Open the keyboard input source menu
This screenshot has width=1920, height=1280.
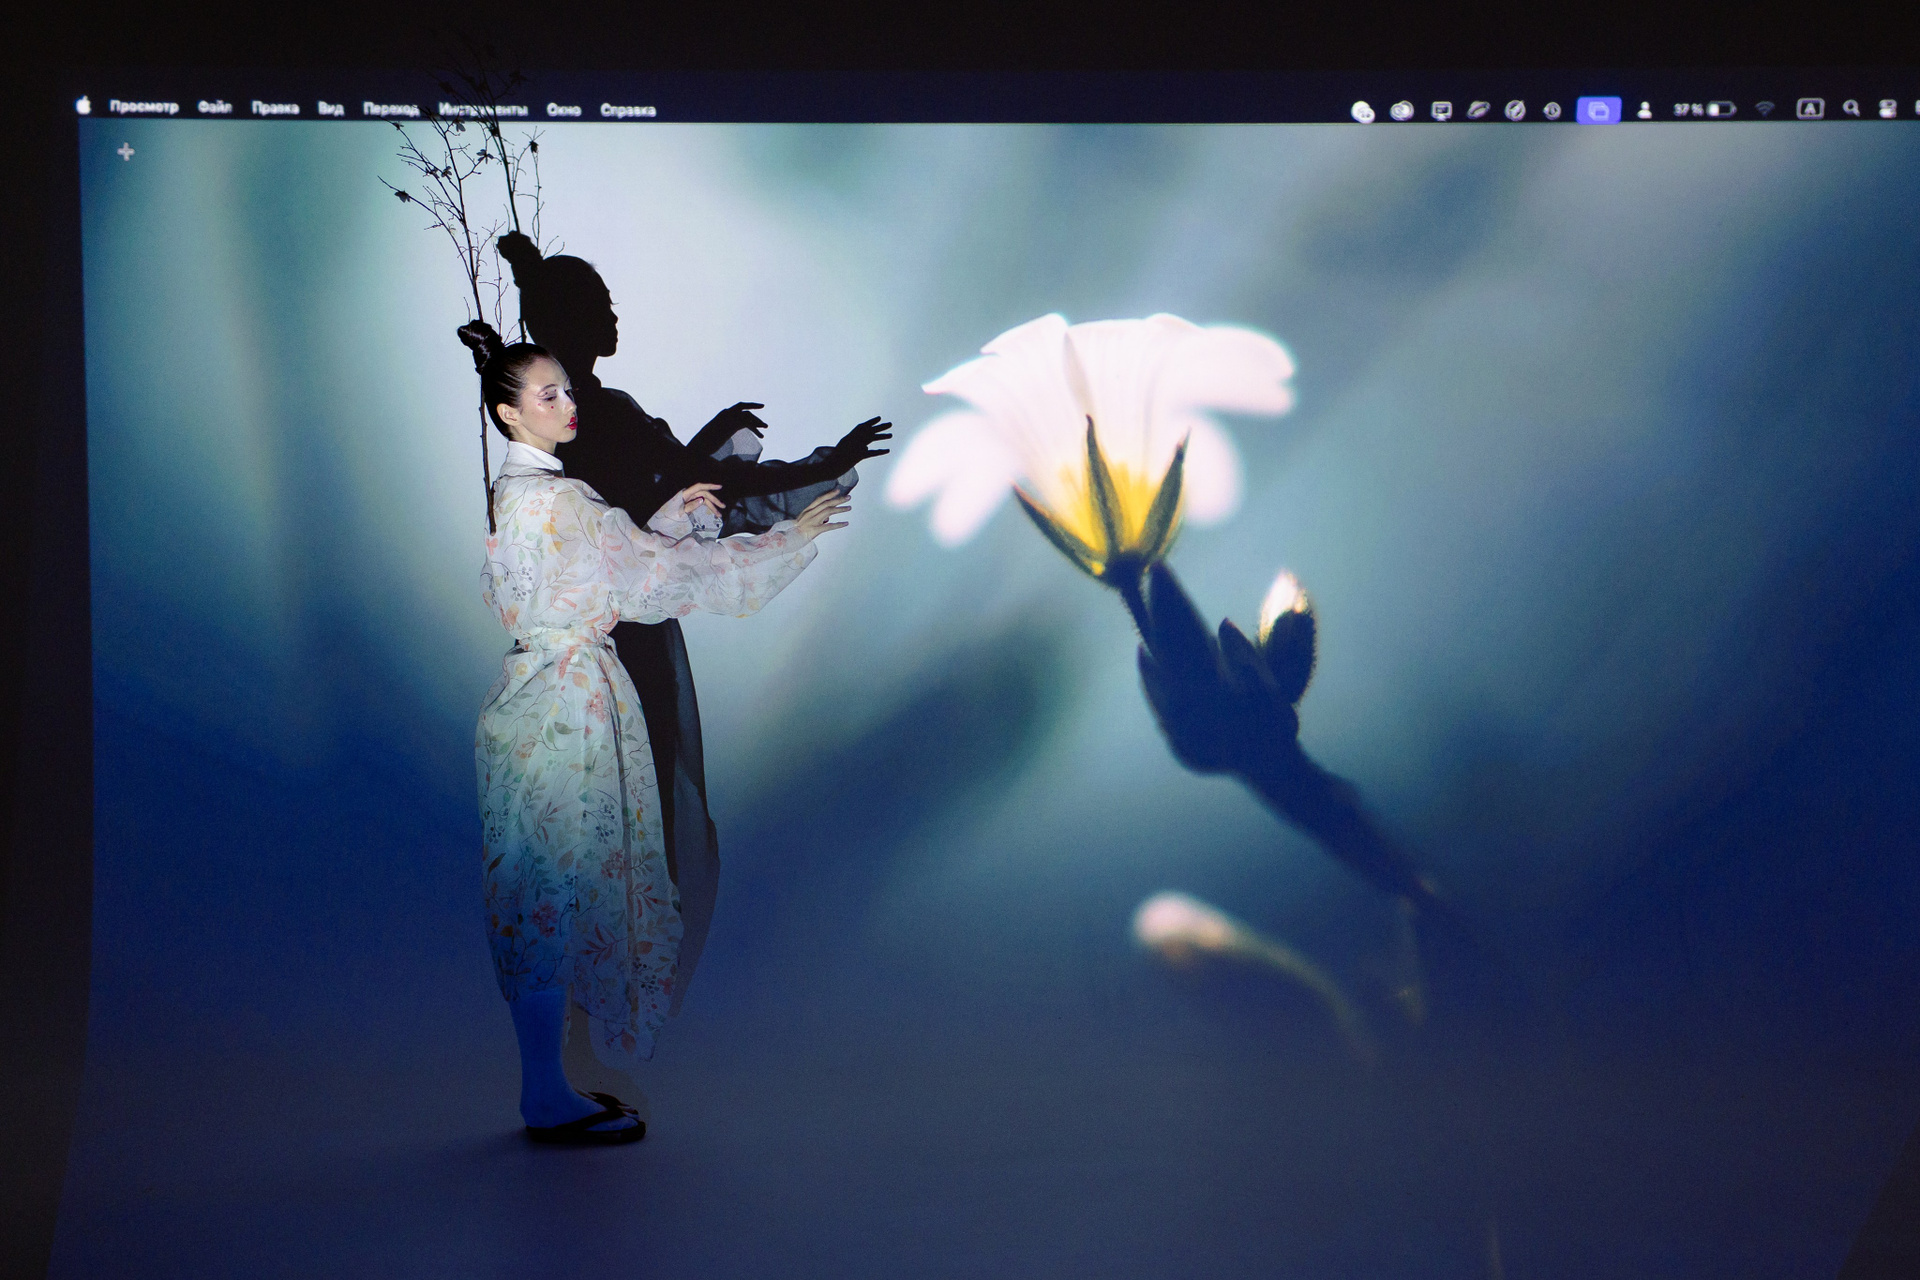click(x=1810, y=108)
